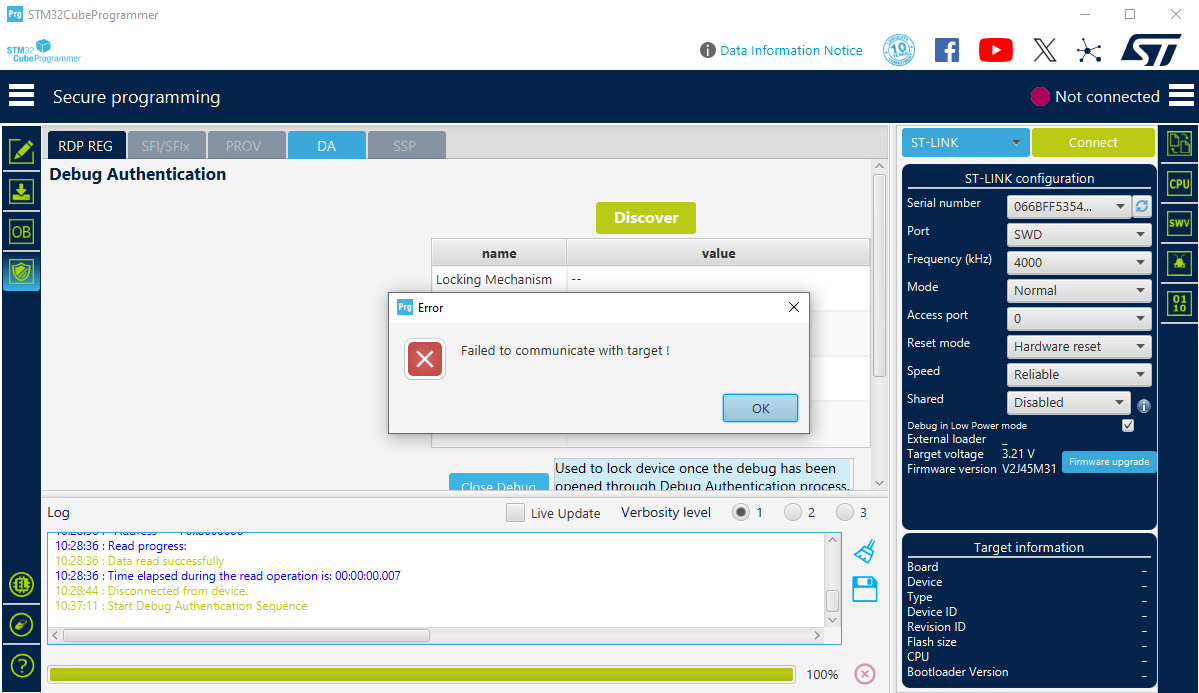This screenshot has height=693, width=1199.
Task: Click the green progress bar
Action: pyautogui.click(x=420, y=674)
